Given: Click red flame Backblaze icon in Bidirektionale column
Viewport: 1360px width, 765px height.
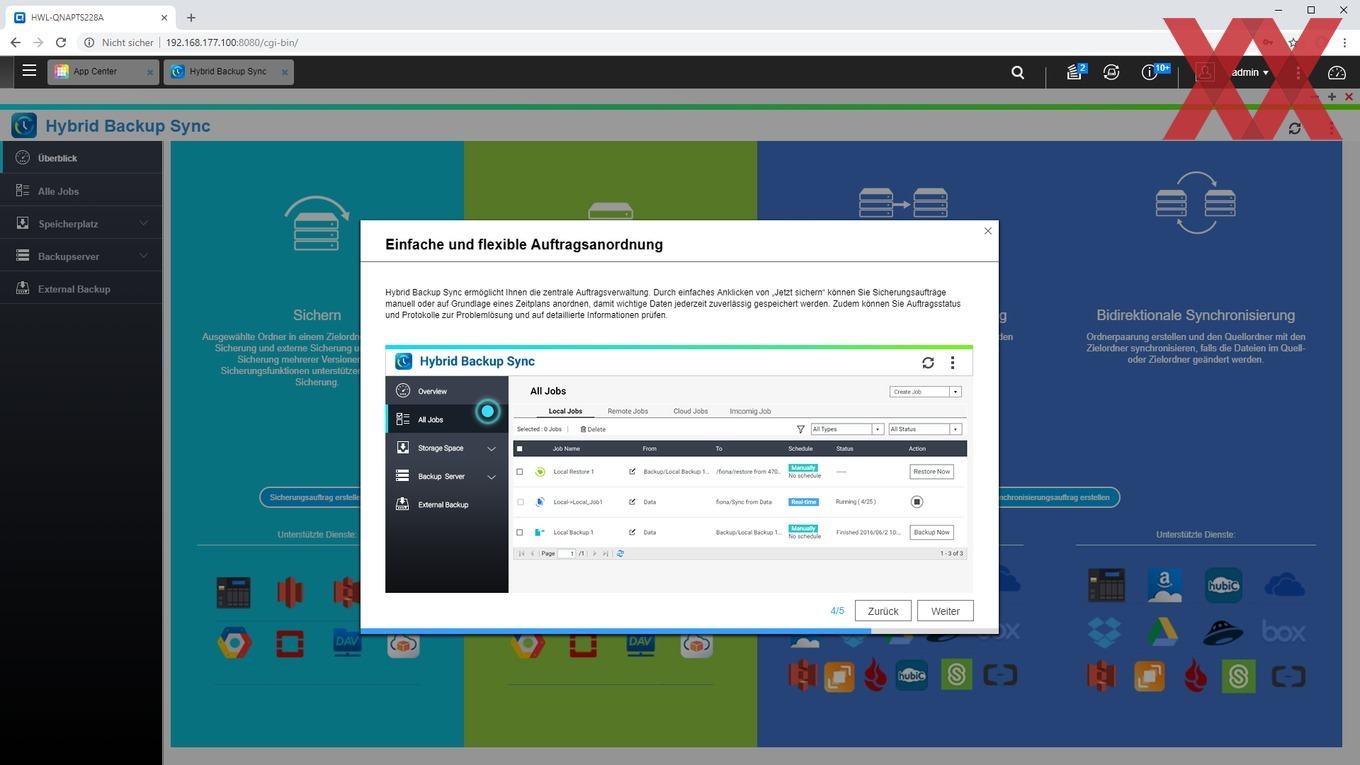Looking at the screenshot, I should click(1194, 677).
